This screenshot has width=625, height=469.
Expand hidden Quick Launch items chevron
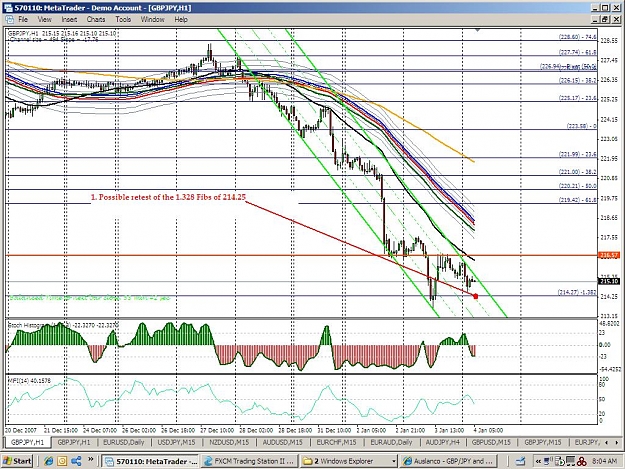(x=90, y=459)
